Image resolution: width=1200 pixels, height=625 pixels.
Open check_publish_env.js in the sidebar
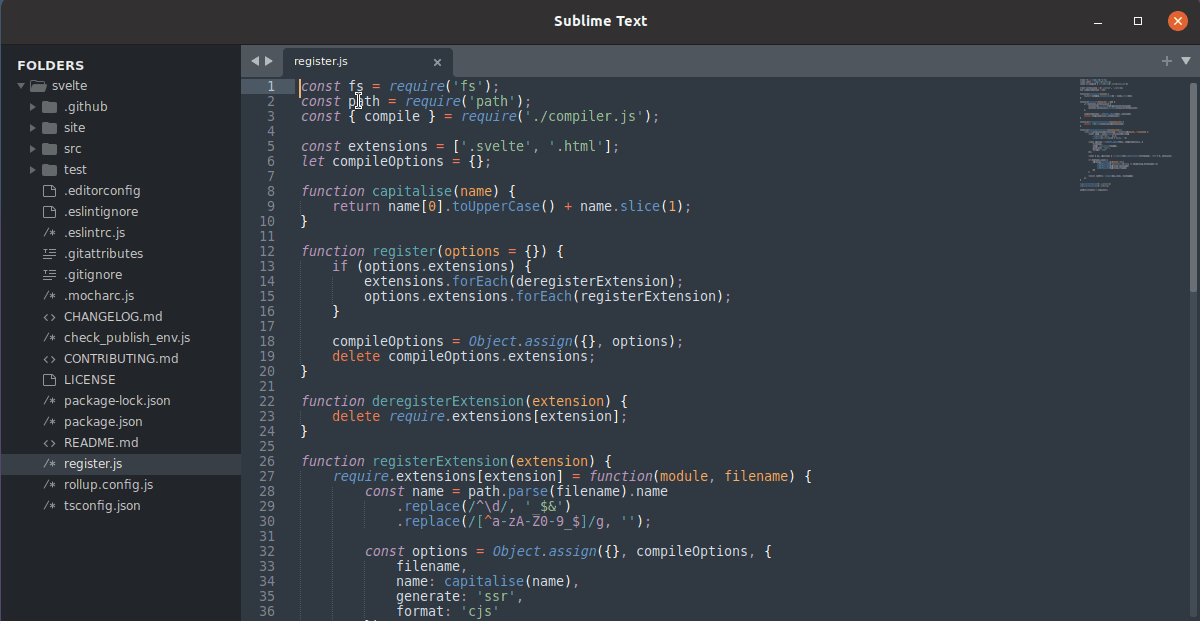(127, 338)
